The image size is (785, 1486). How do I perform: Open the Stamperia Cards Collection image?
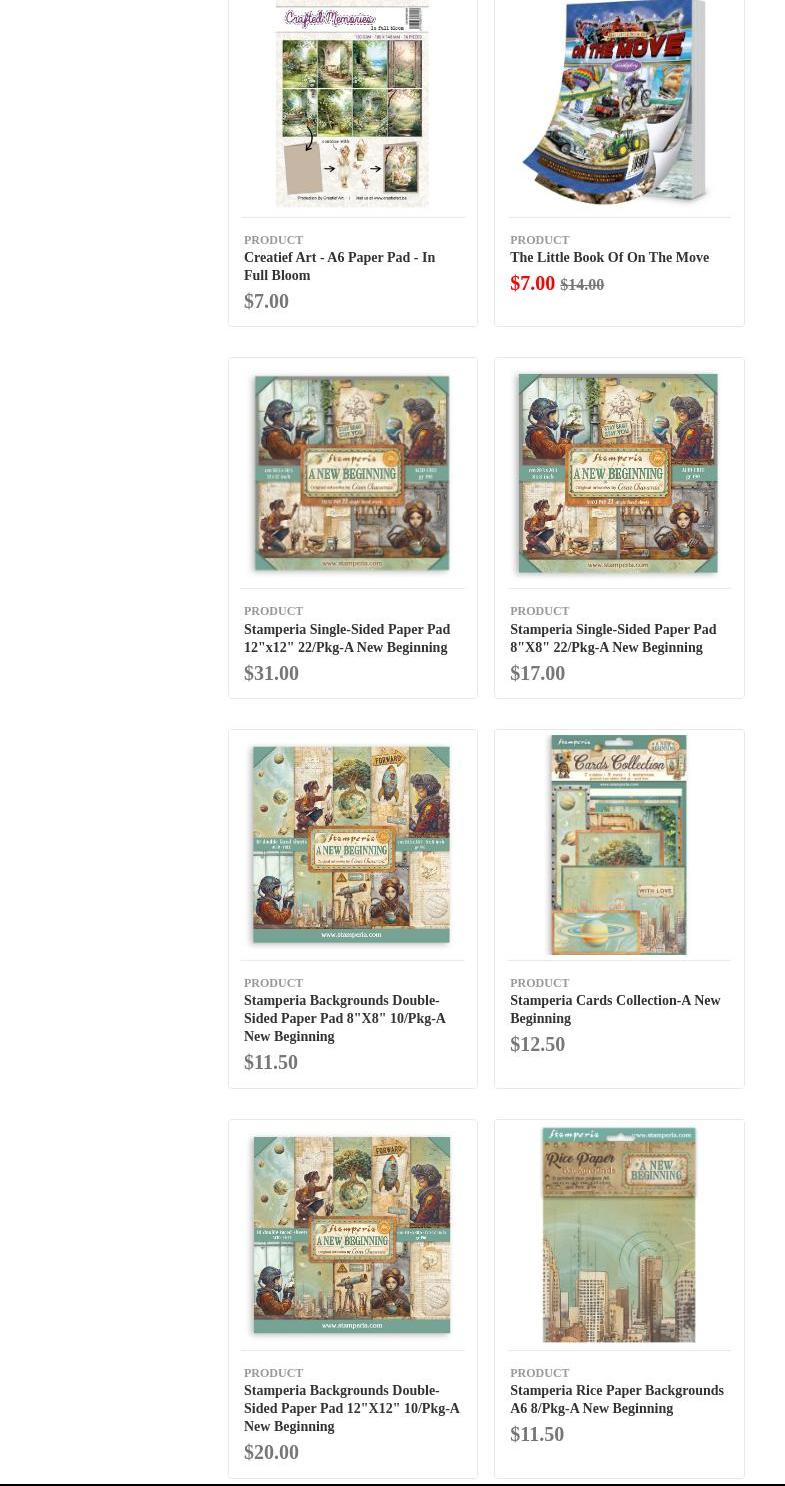618,845
